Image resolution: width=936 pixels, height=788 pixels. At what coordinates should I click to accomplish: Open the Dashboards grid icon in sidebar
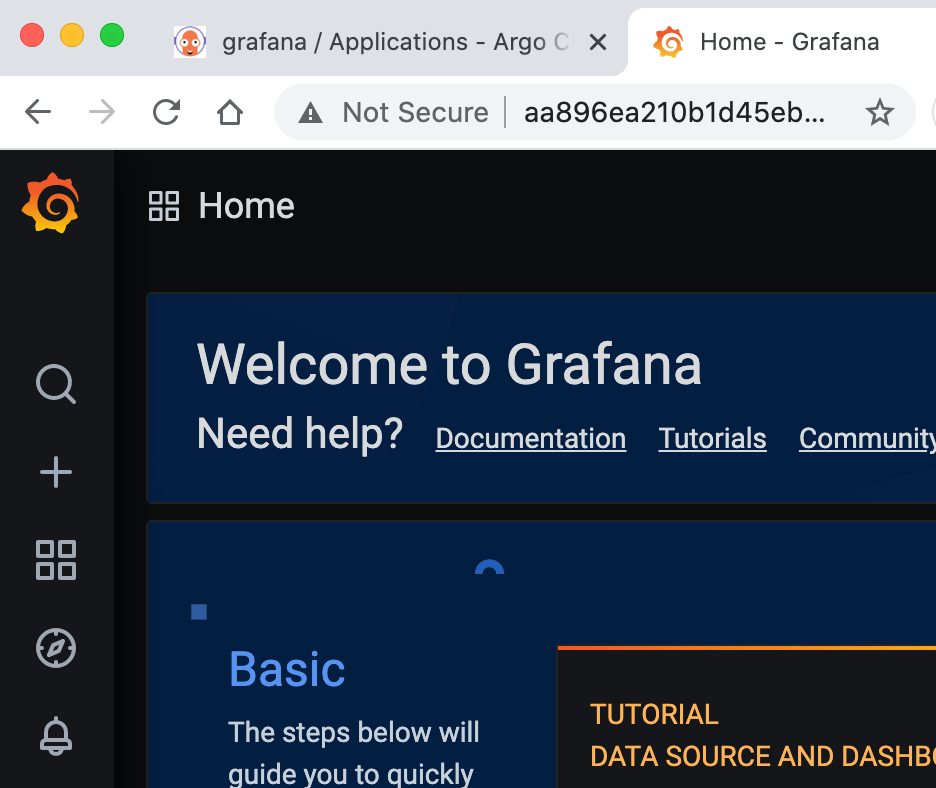(56, 560)
